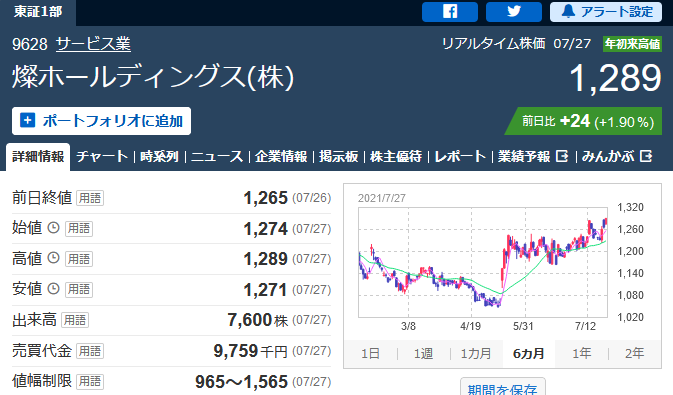Select the 1カ月 chart period
The height and width of the screenshot is (395, 673).
coord(476,353)
